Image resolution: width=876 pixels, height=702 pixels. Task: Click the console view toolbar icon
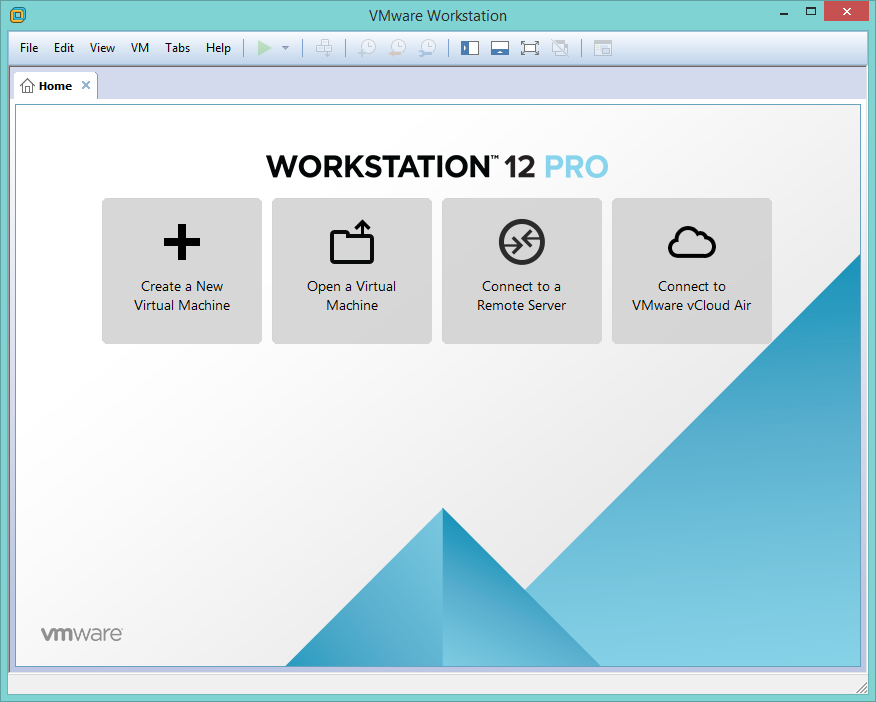click(602, 48)
